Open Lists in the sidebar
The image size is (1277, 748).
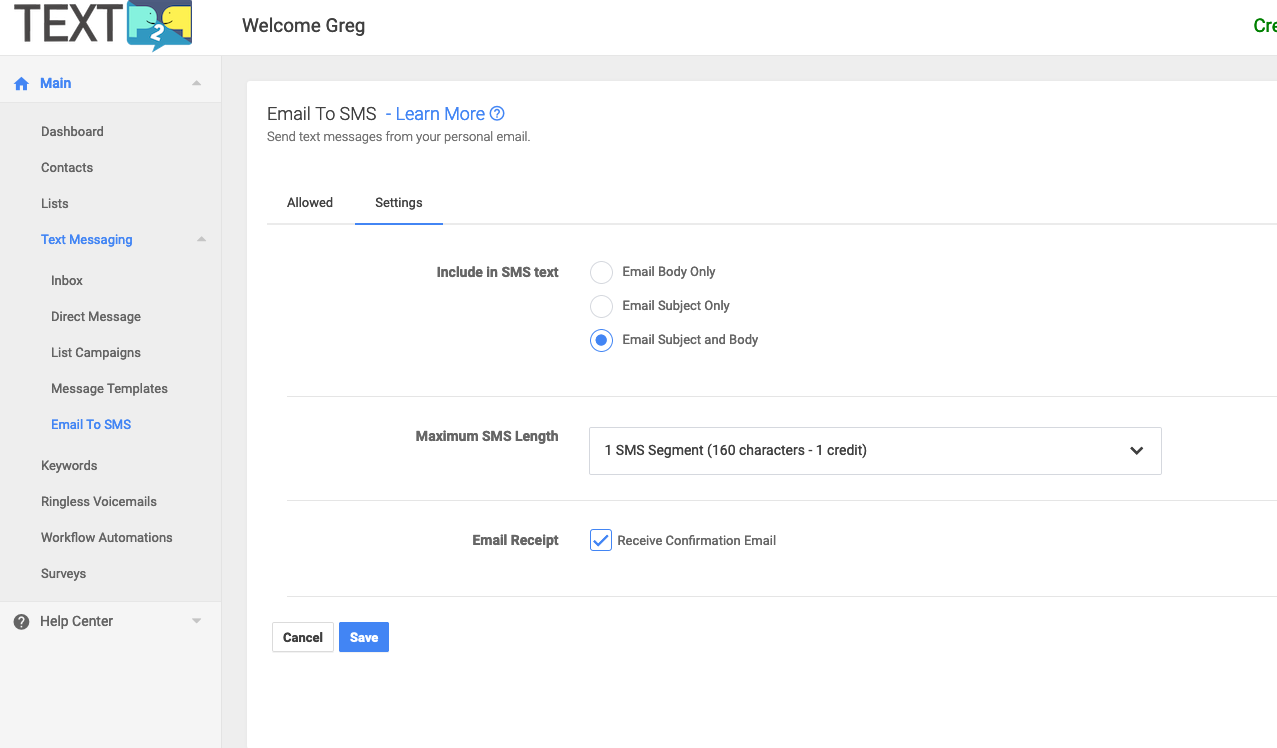tap(55, 204)
